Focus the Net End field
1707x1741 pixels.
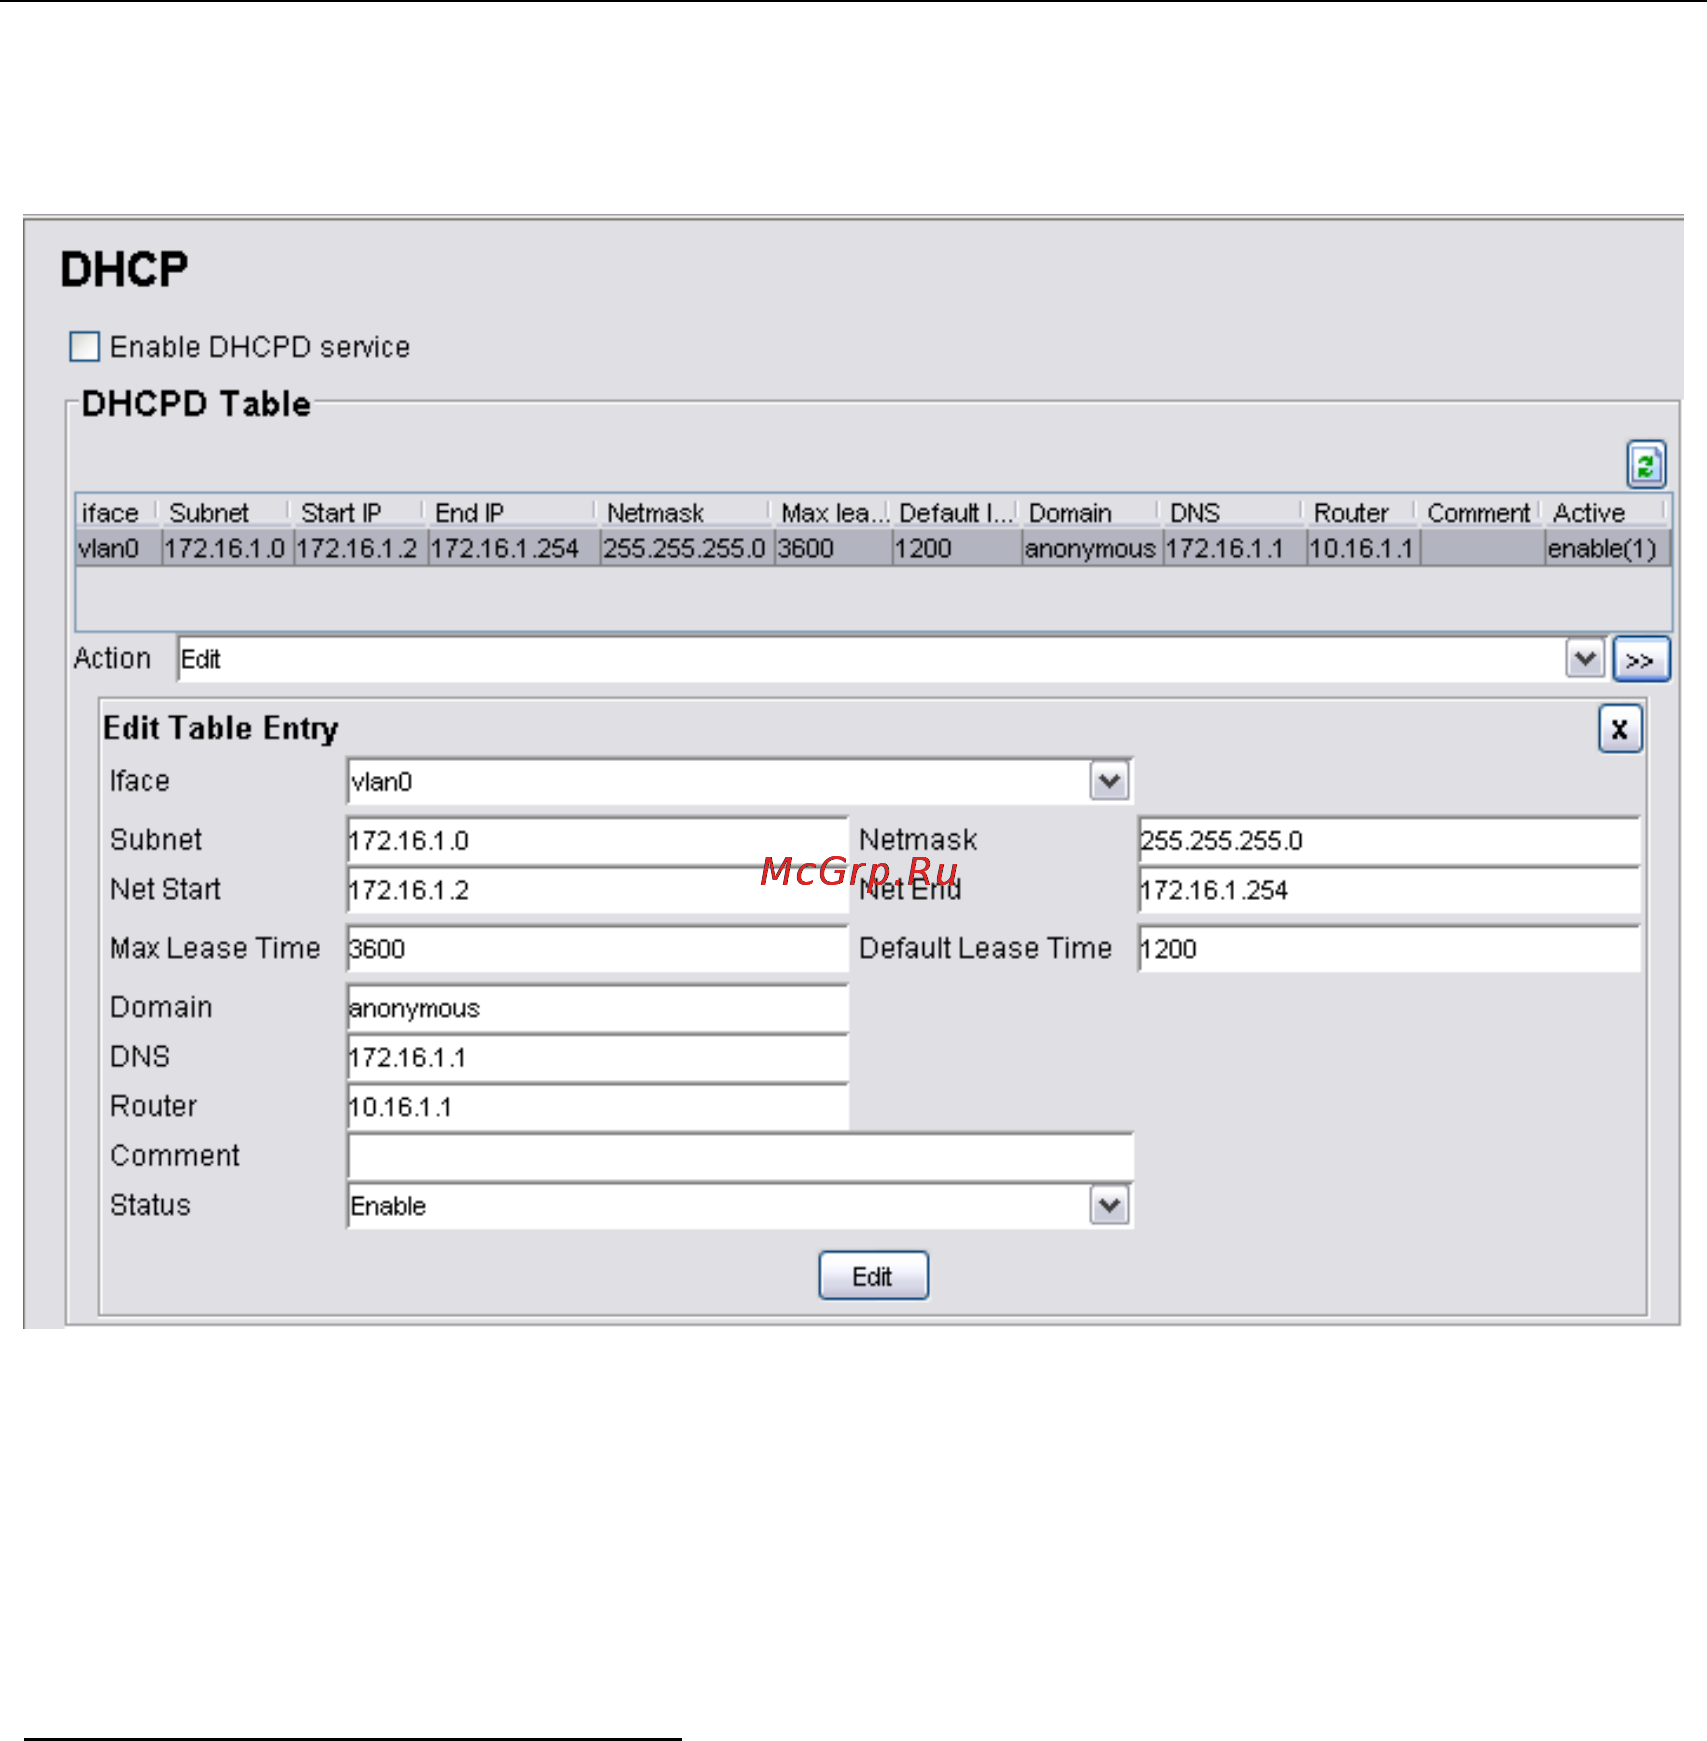[x=1389, y=890]
